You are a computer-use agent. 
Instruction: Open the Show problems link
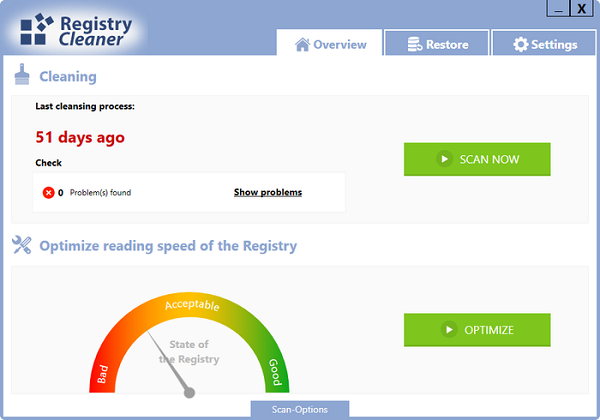point(267,192)
